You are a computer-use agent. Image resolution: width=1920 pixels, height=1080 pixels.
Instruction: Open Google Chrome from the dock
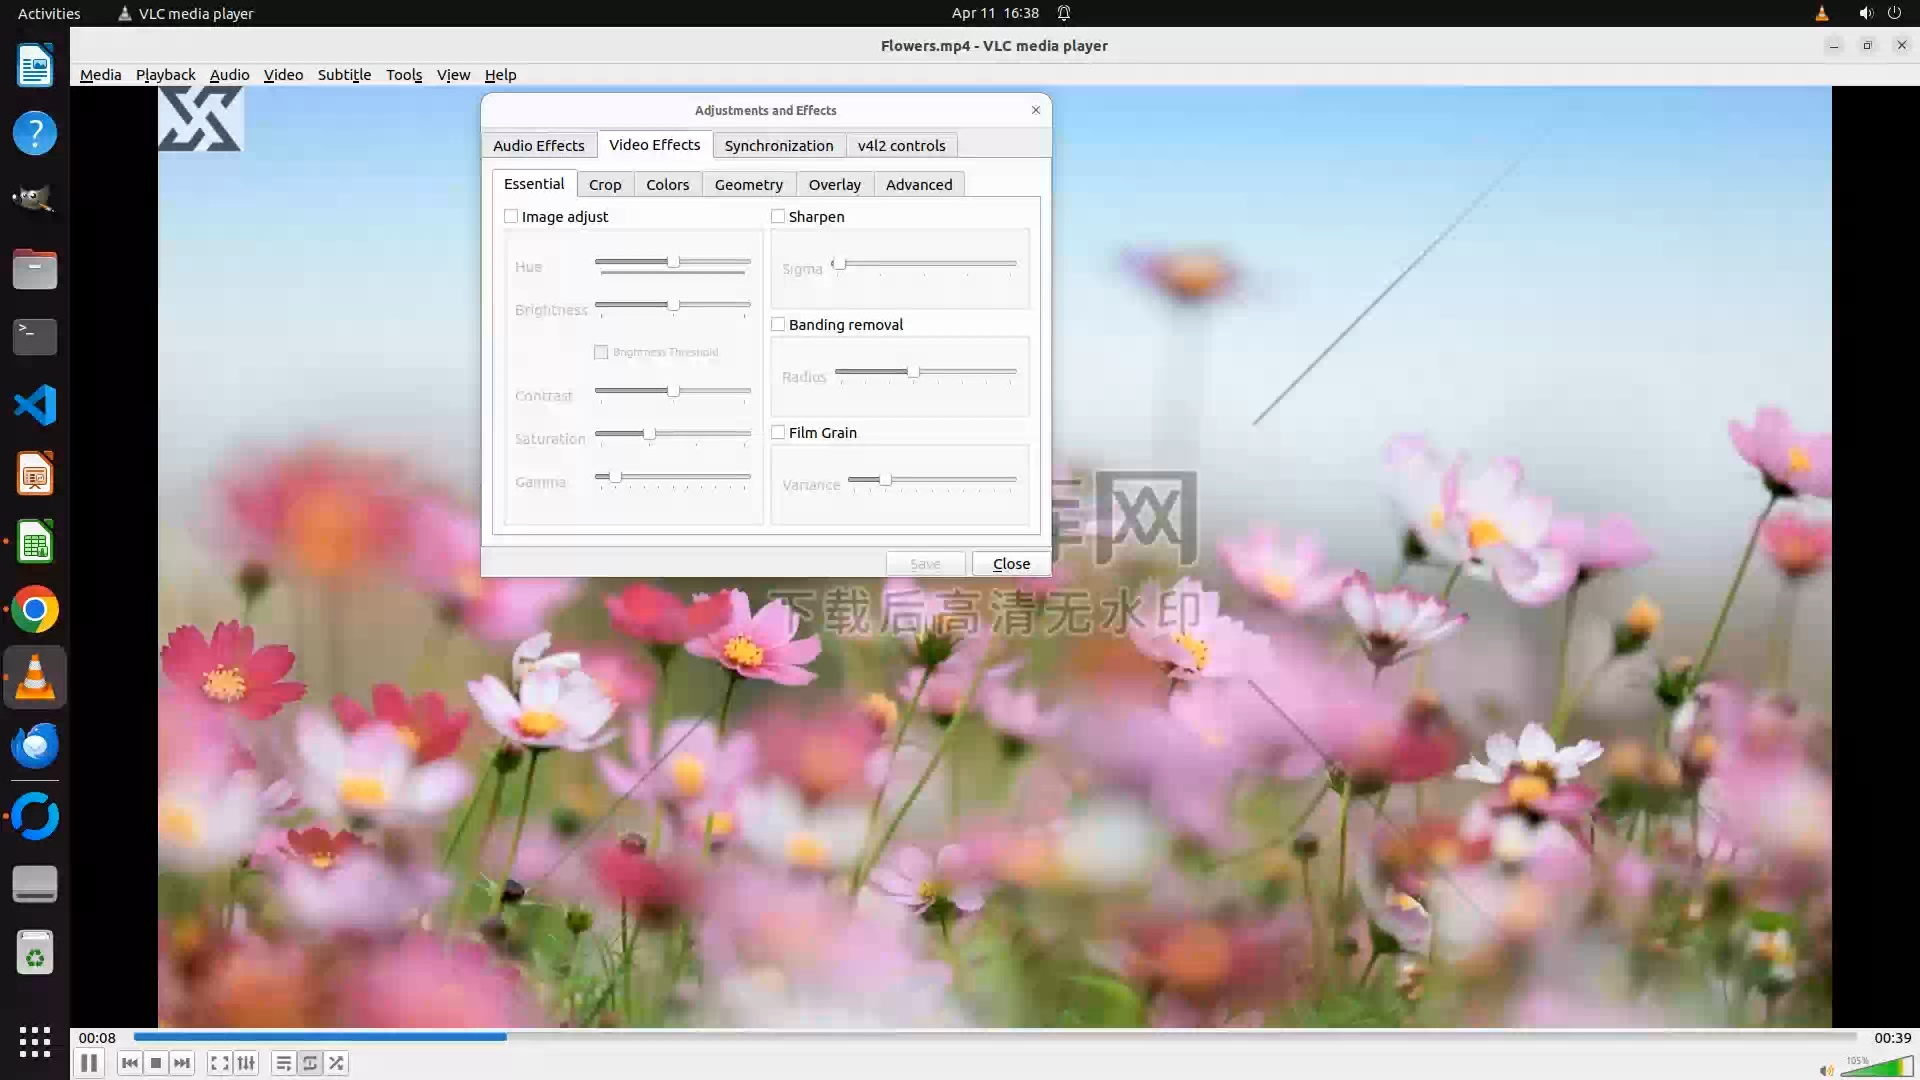35,610
